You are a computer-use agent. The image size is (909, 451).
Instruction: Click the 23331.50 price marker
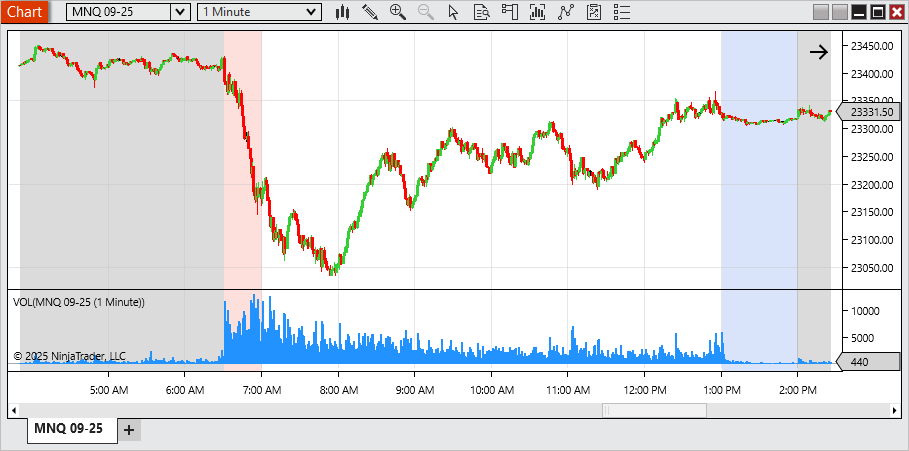pos(868,112)
